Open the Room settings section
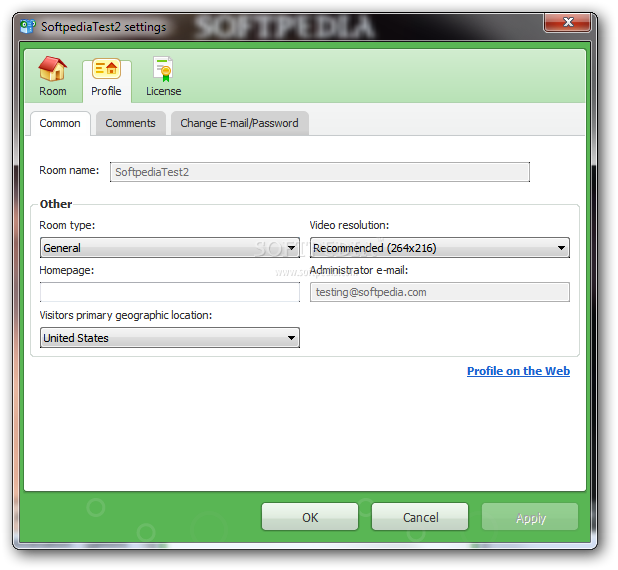618x570 pixels. coord(52,76)
